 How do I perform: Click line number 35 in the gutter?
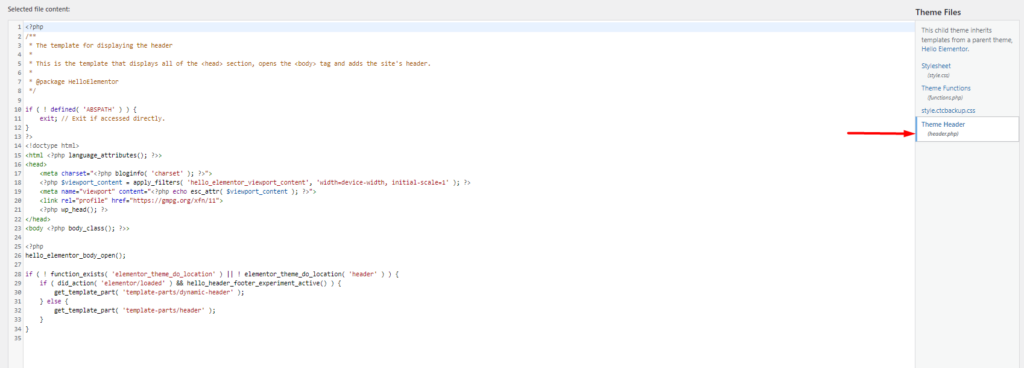(x=18, y=338)
